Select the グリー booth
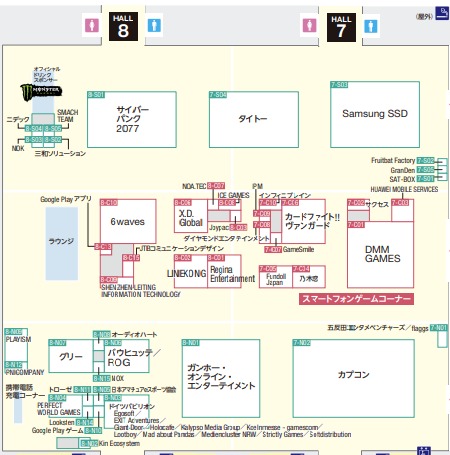The image size is (450, 455). tap(71, 356)
